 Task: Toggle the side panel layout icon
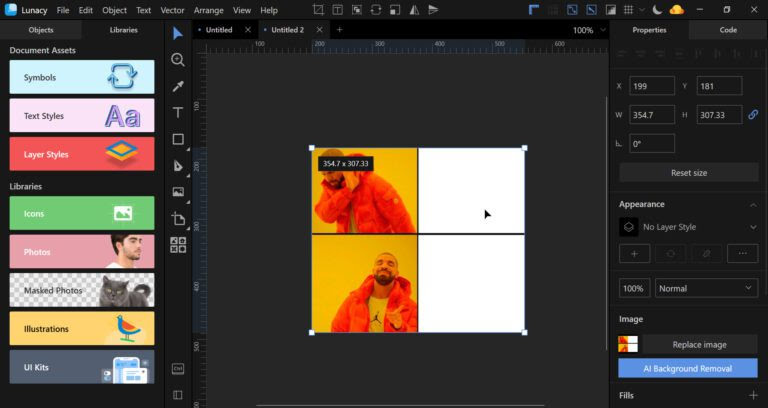[x=178, y=395]
